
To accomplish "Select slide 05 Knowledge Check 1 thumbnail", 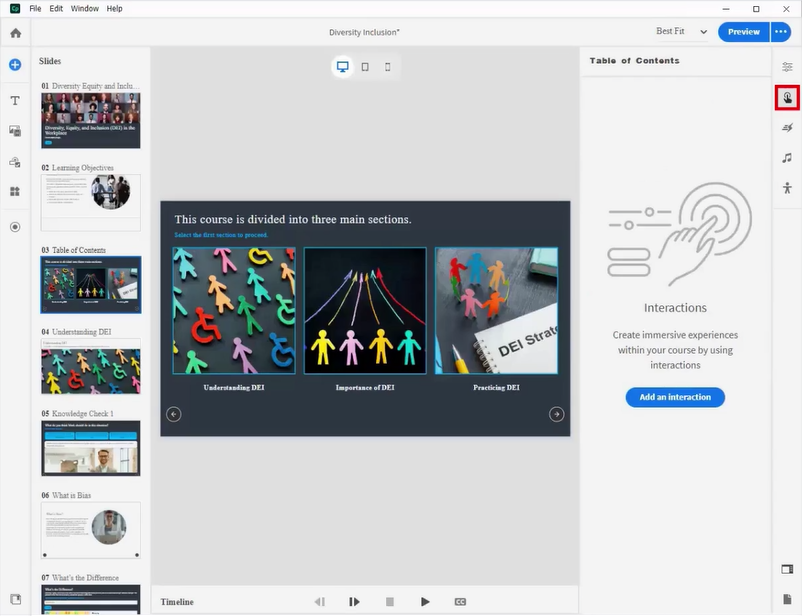I will [x=91, y=448].
